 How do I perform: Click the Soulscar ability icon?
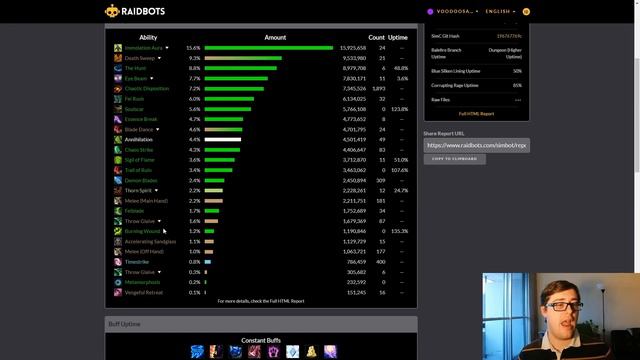pyautogui.click(x=118, y=109)
